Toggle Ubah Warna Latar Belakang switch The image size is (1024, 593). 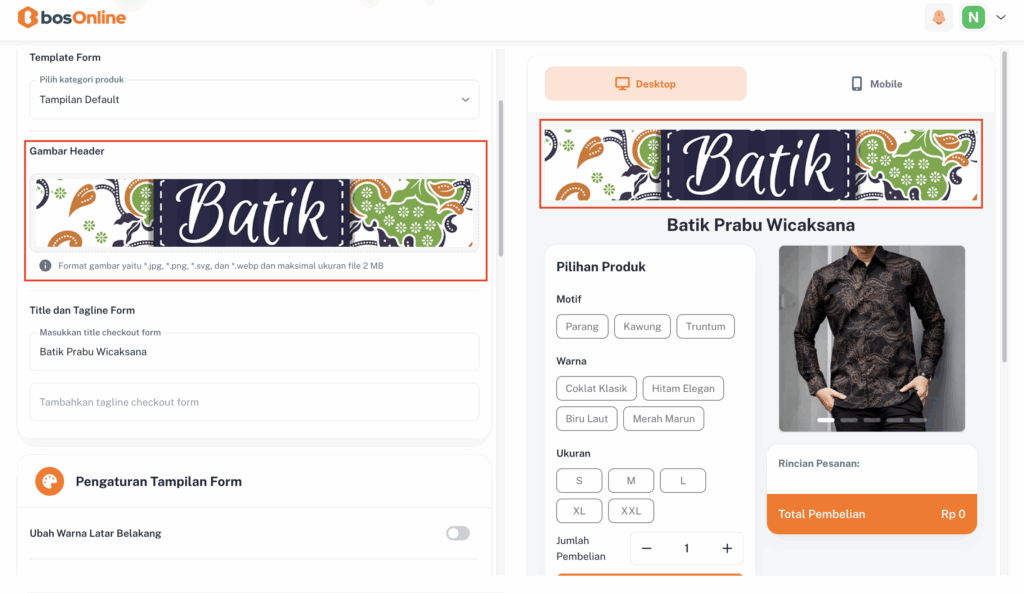pos(458,534)
